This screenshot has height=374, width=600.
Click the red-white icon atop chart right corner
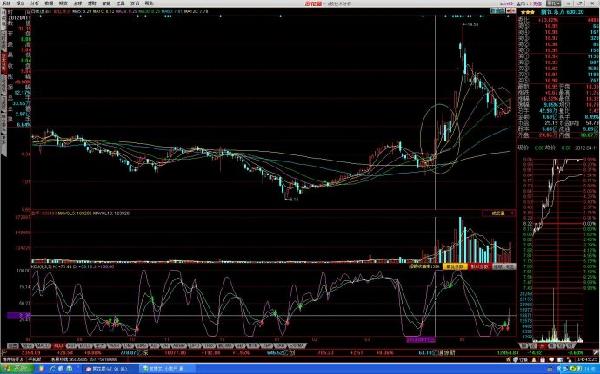[510, 11]
